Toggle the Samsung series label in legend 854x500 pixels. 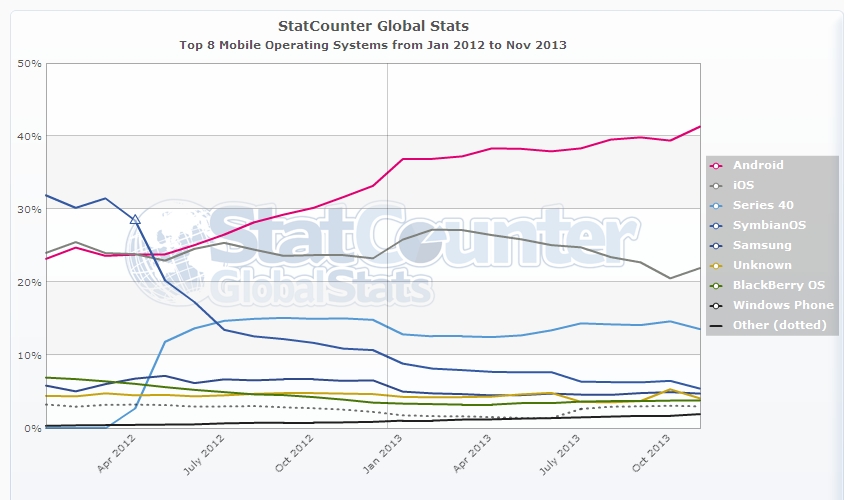click(x=761, y=245)
